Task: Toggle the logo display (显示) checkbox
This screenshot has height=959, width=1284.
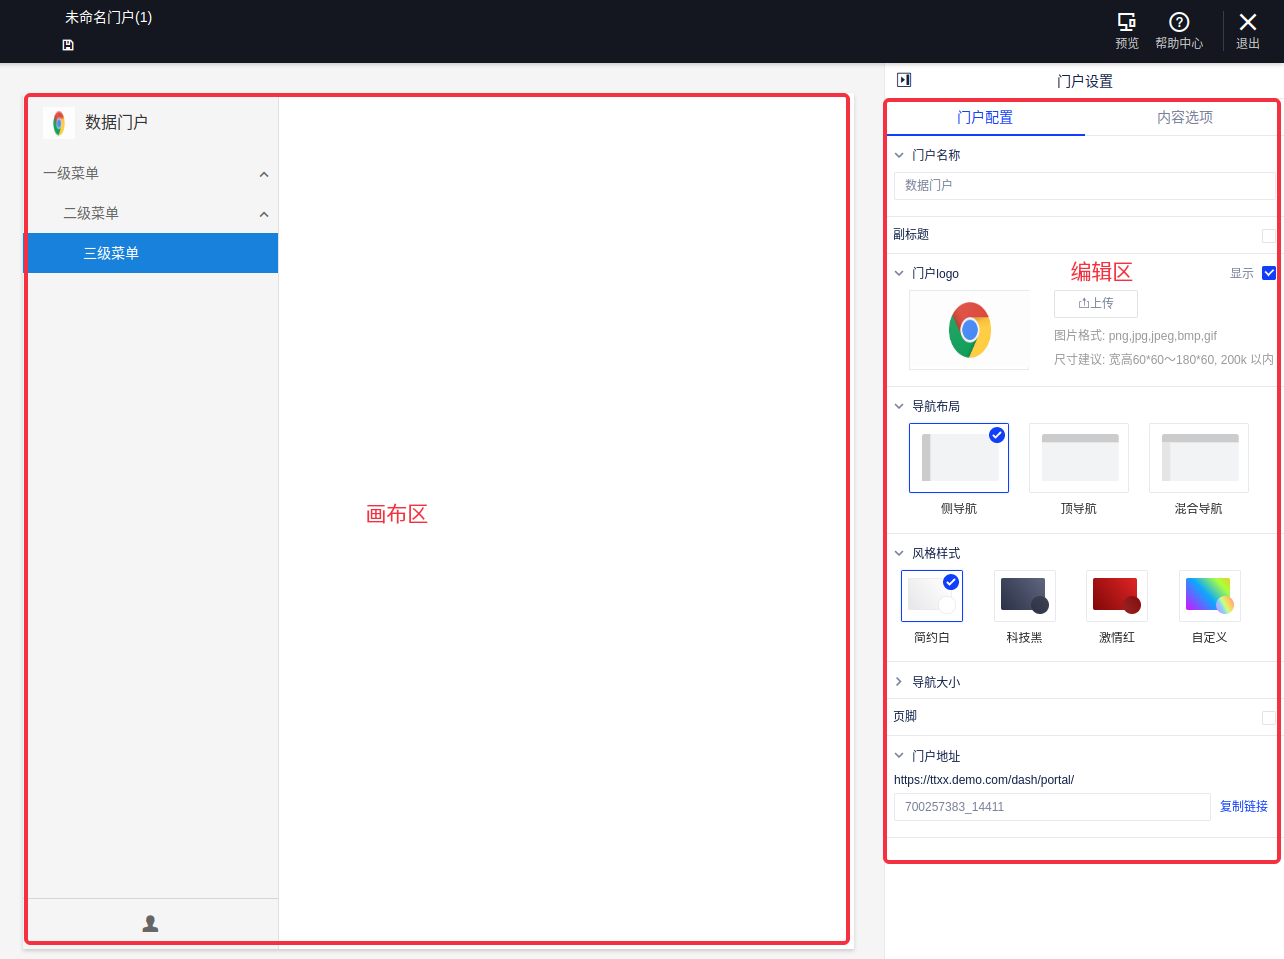Action: click(1268, 273)
